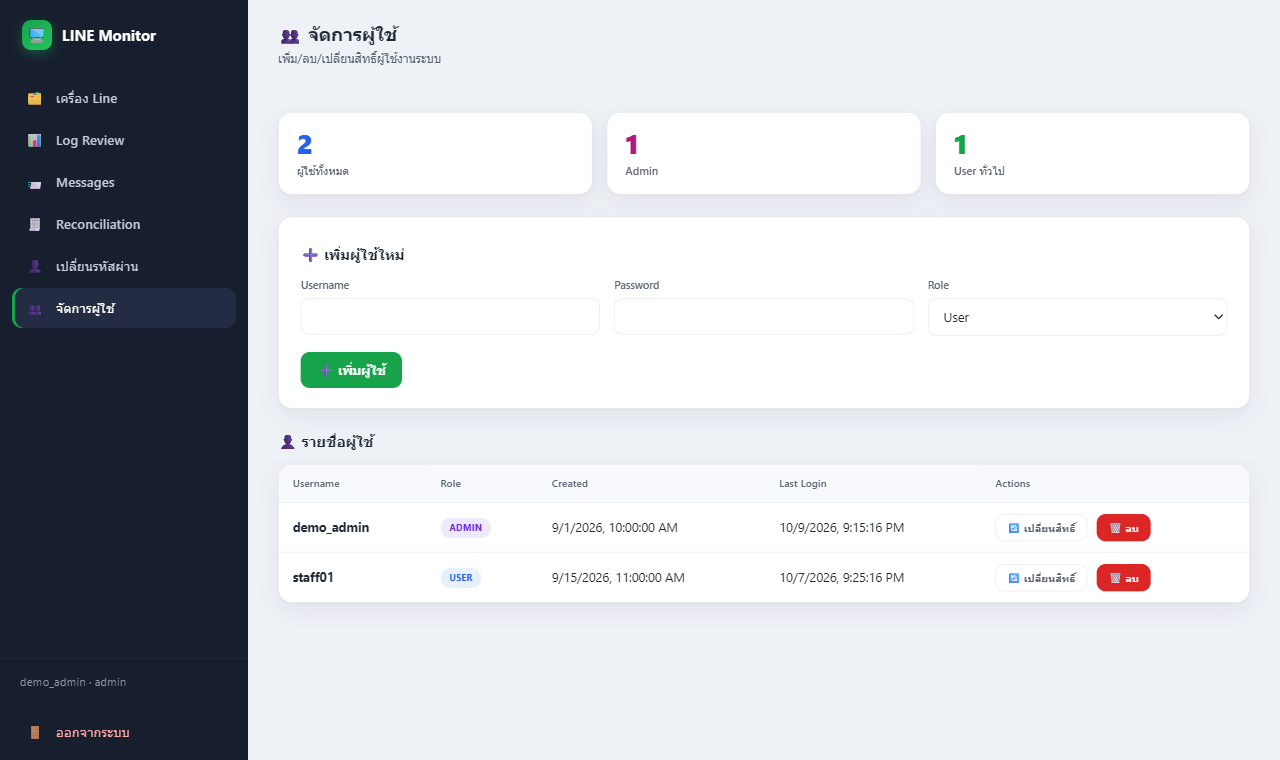
Task: Open the เครื่อง Line menu item
Action: [x=124, y=98]
